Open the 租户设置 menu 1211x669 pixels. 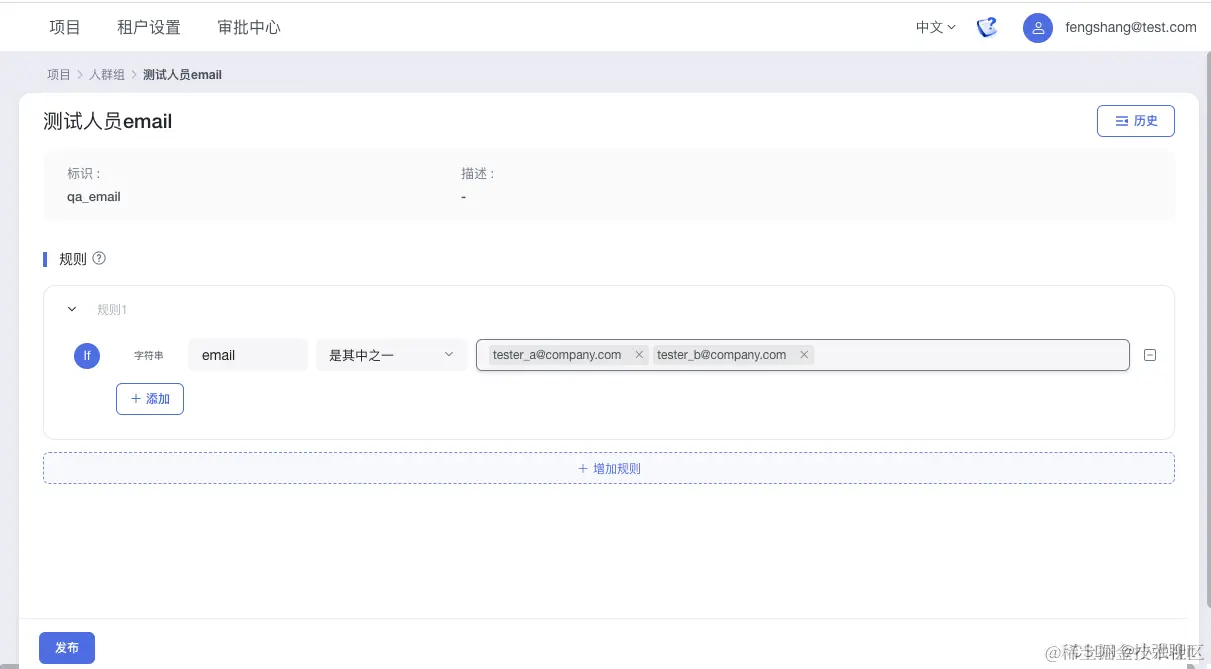[x=149, y=28]
